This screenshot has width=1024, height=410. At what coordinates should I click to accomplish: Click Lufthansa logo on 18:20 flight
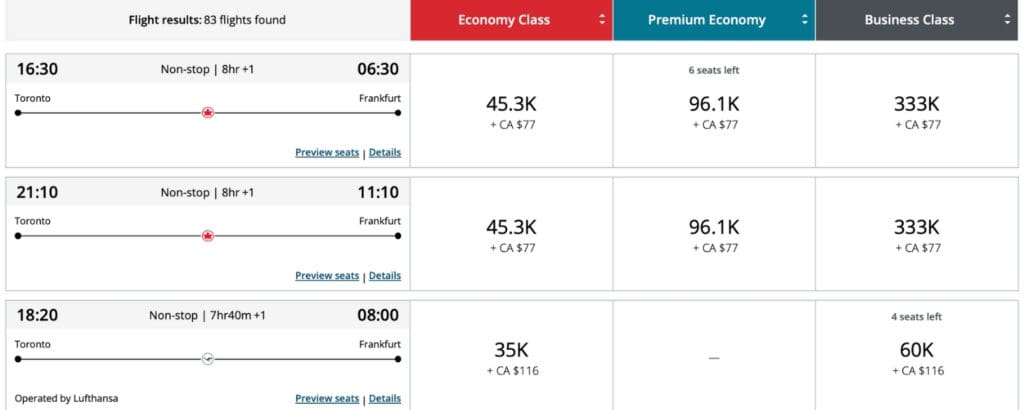click(208, 358)
